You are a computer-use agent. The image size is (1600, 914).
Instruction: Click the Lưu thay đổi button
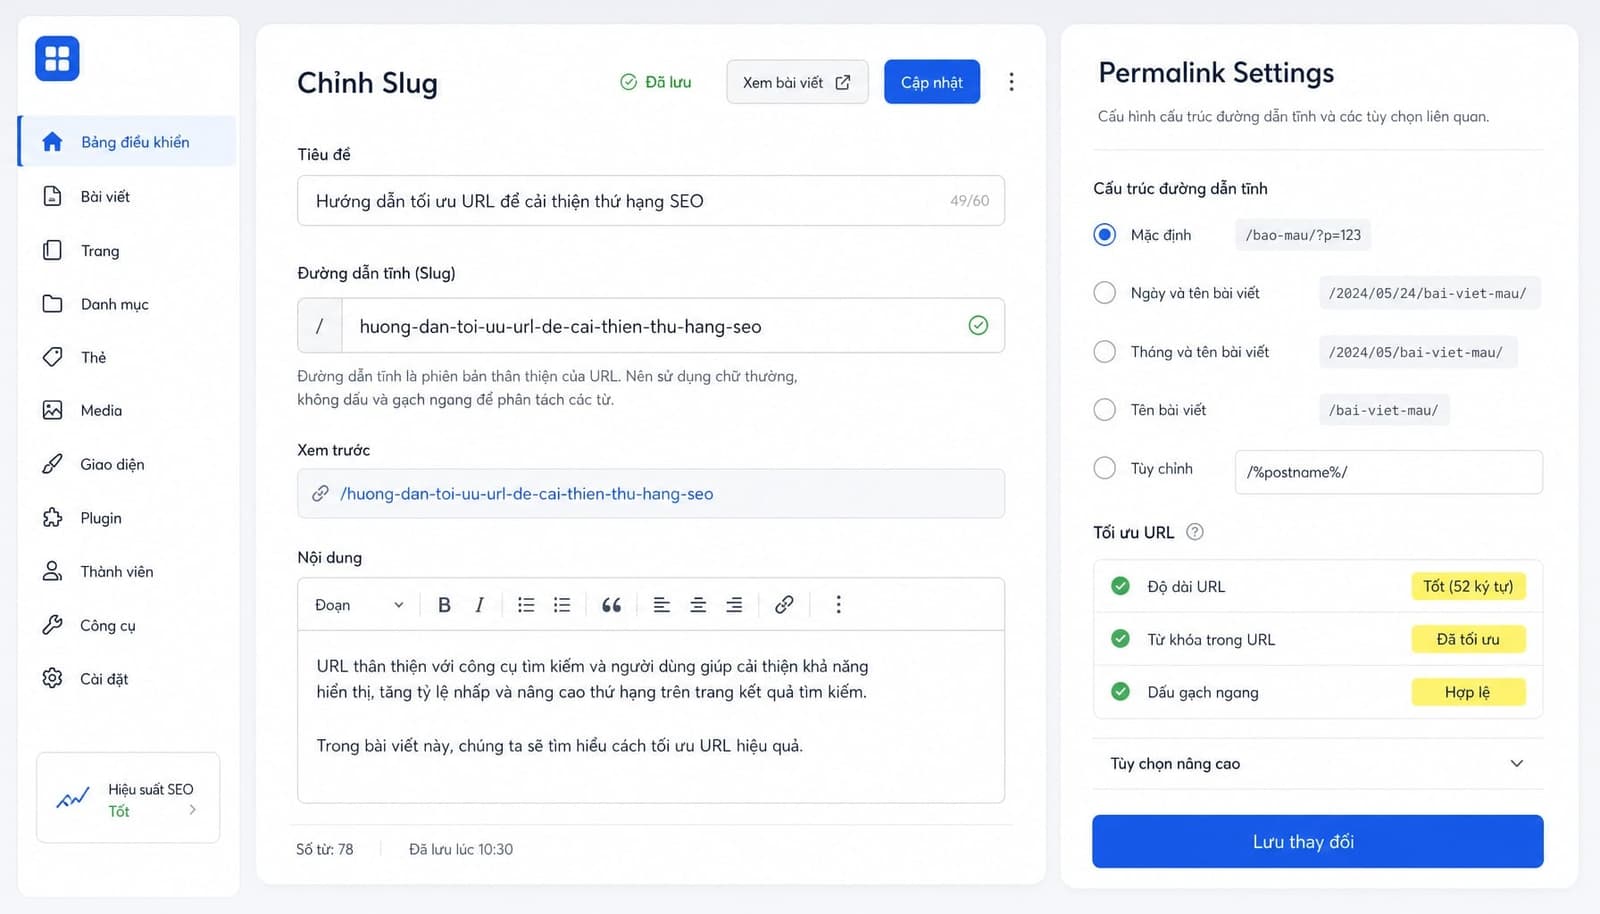pyautogui.click(x=1318, y=842)
